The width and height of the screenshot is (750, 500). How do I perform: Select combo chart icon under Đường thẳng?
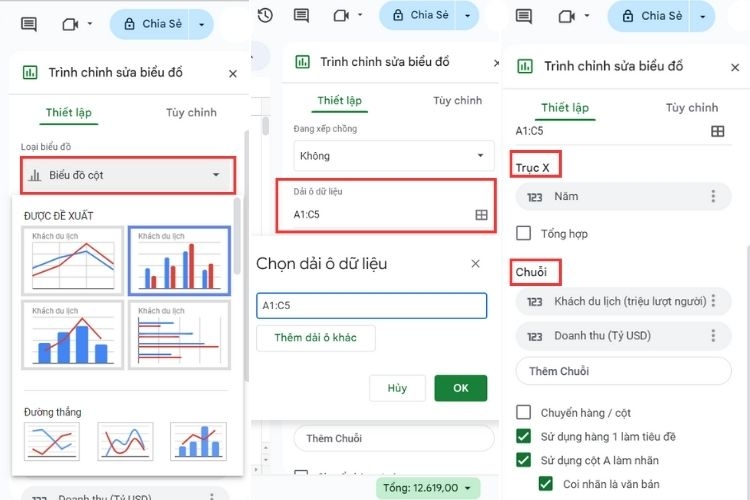tap(199, 441)
